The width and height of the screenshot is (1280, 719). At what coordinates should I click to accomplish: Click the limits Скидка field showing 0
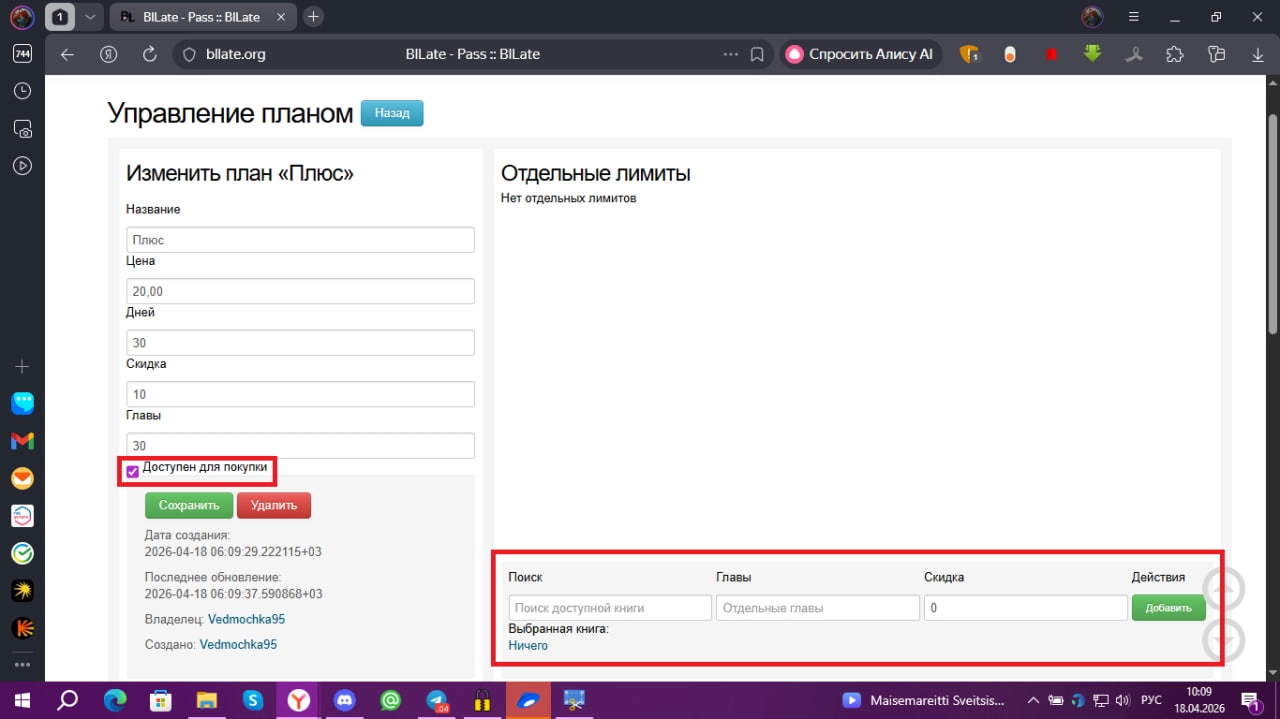[x=1026, y=608]
